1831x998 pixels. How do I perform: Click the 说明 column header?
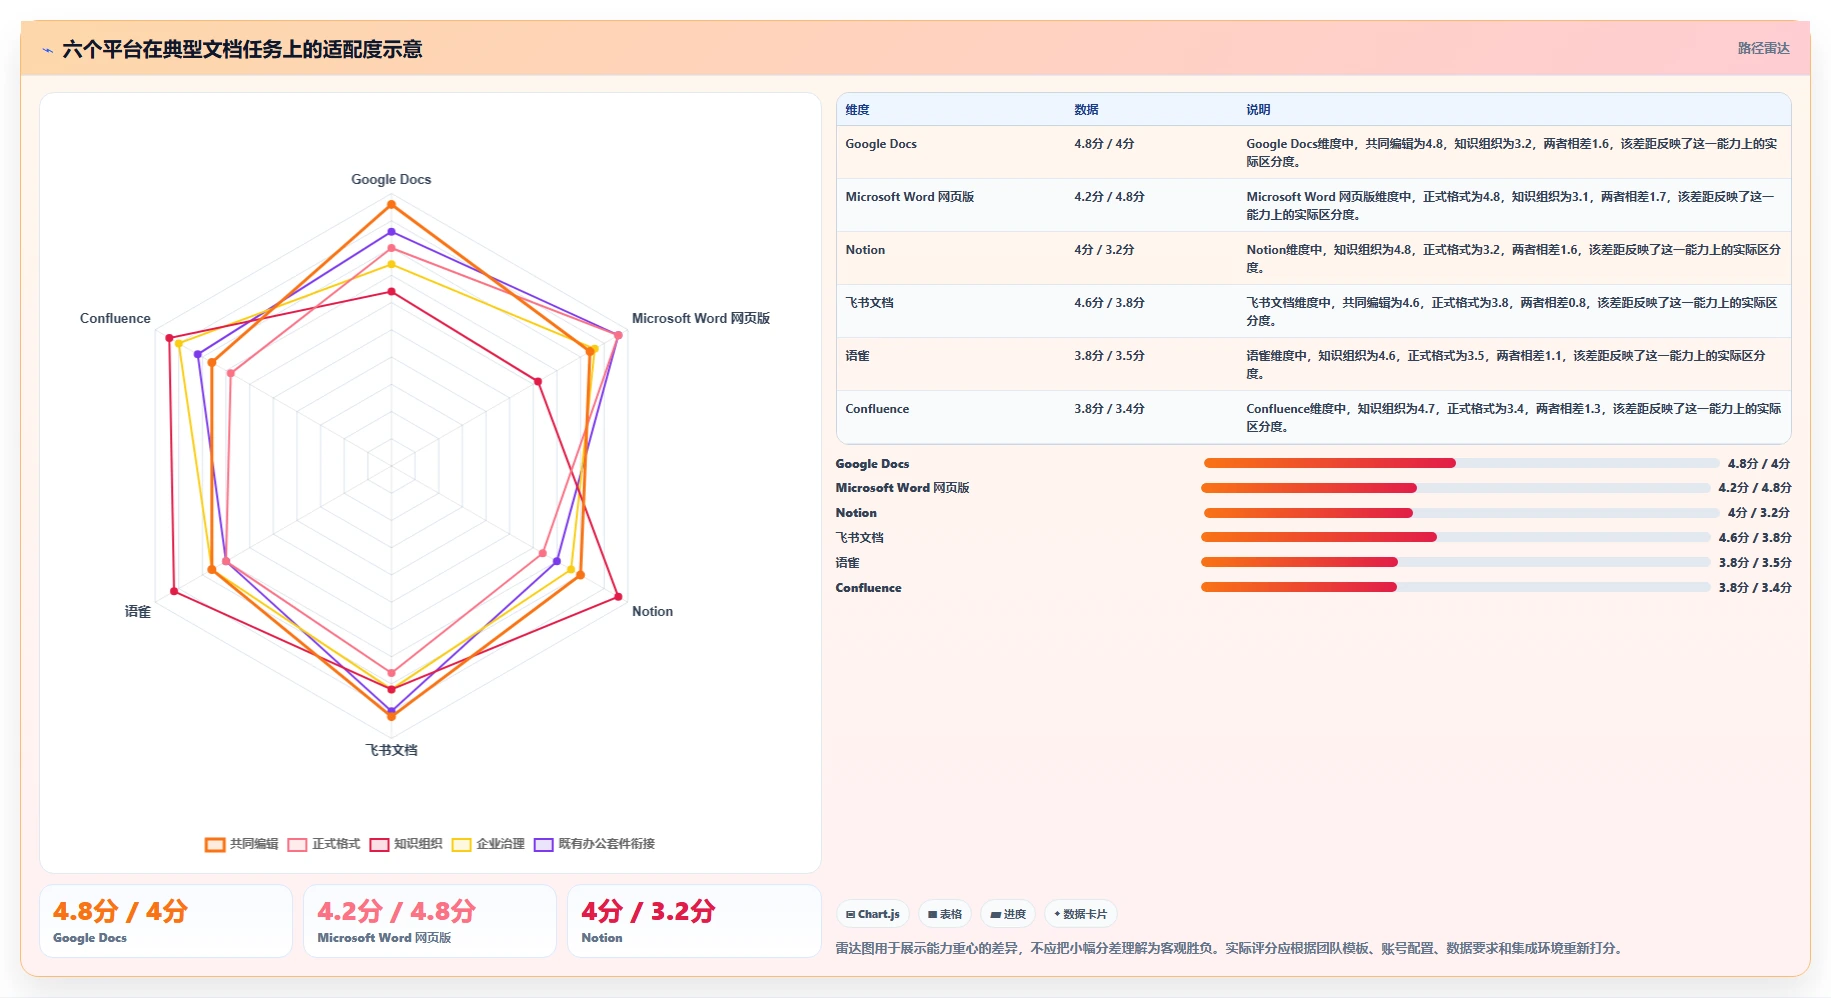tap(1258, 110)
